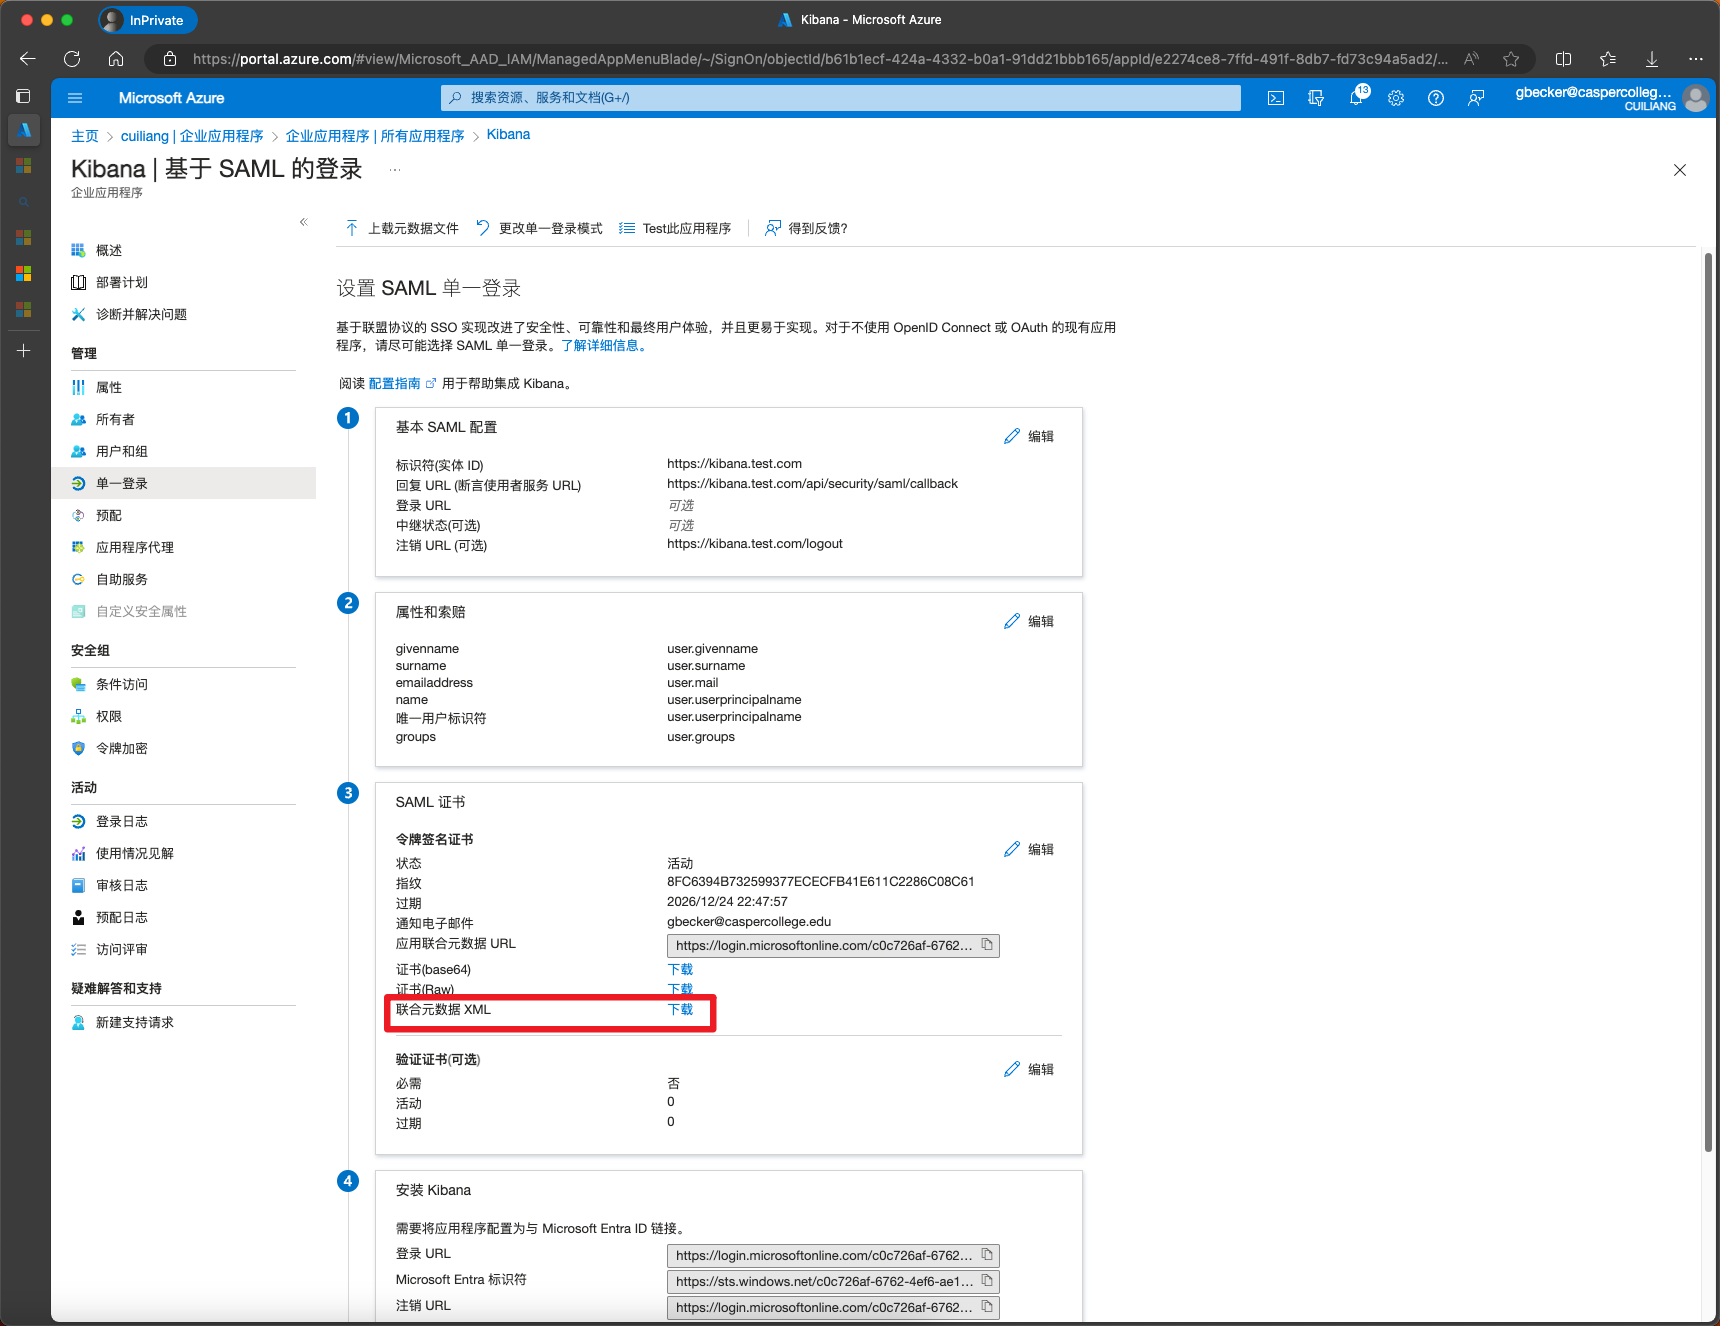Open browser split screen icon

click(x=1564, y=59)
